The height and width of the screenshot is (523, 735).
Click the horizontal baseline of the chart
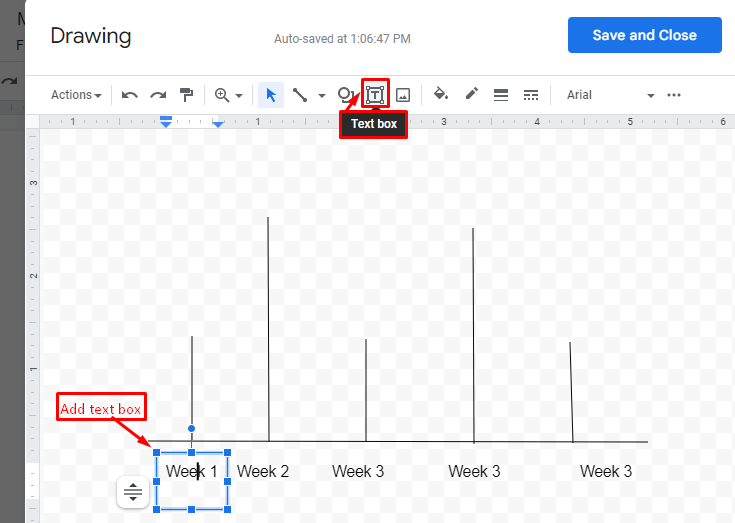coord(398,441)
